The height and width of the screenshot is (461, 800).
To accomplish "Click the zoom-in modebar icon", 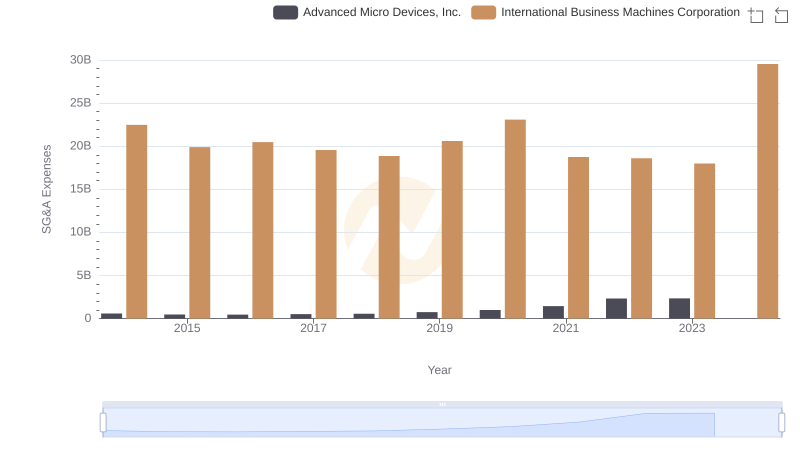I will point(756,15).
